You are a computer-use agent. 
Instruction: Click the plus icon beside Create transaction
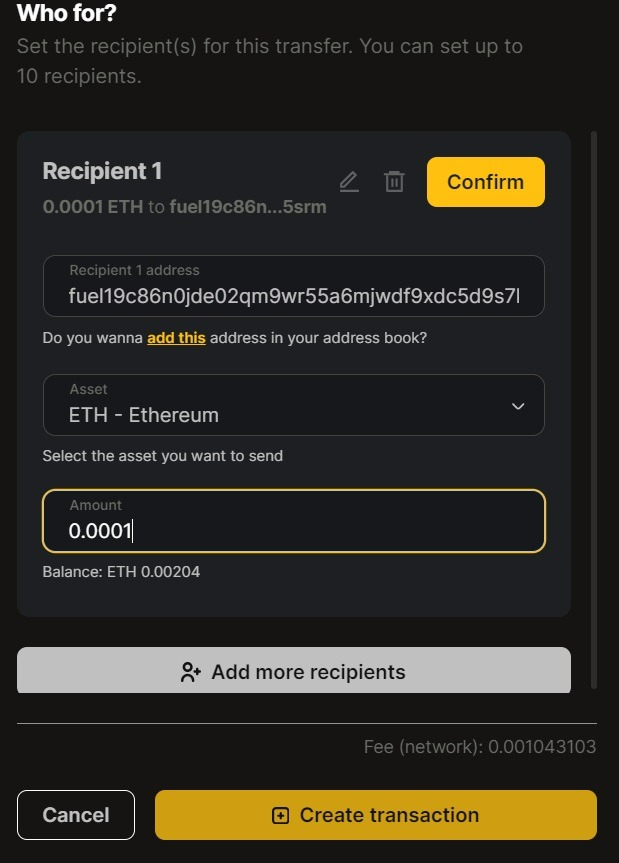tap(281, 815)
